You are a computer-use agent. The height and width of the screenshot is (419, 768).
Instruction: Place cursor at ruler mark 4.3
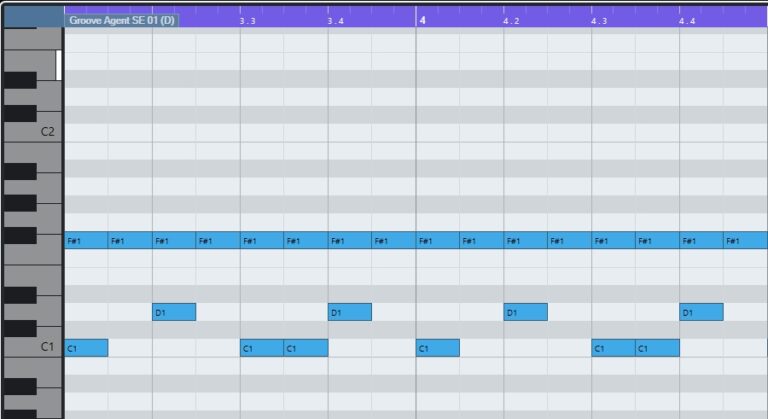599,20
